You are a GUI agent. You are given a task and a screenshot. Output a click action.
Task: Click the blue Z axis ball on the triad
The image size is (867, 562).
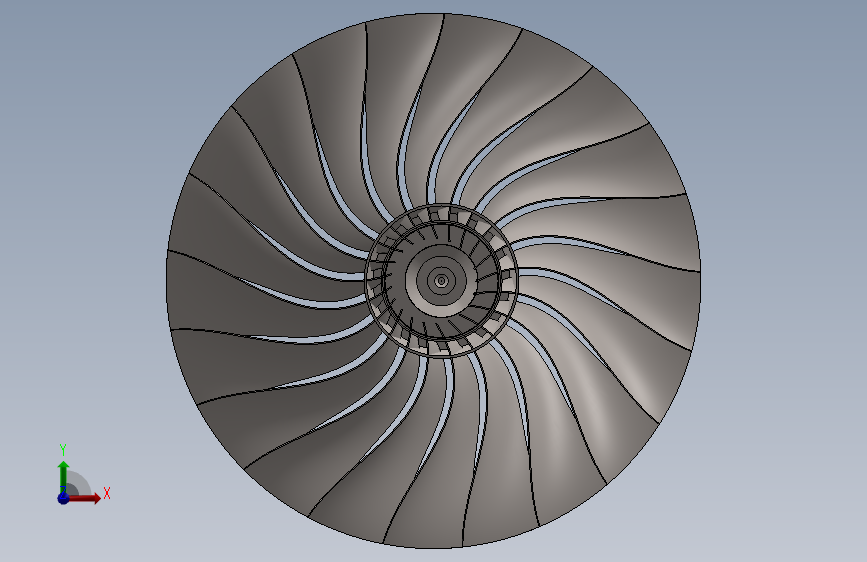(63, 498)
